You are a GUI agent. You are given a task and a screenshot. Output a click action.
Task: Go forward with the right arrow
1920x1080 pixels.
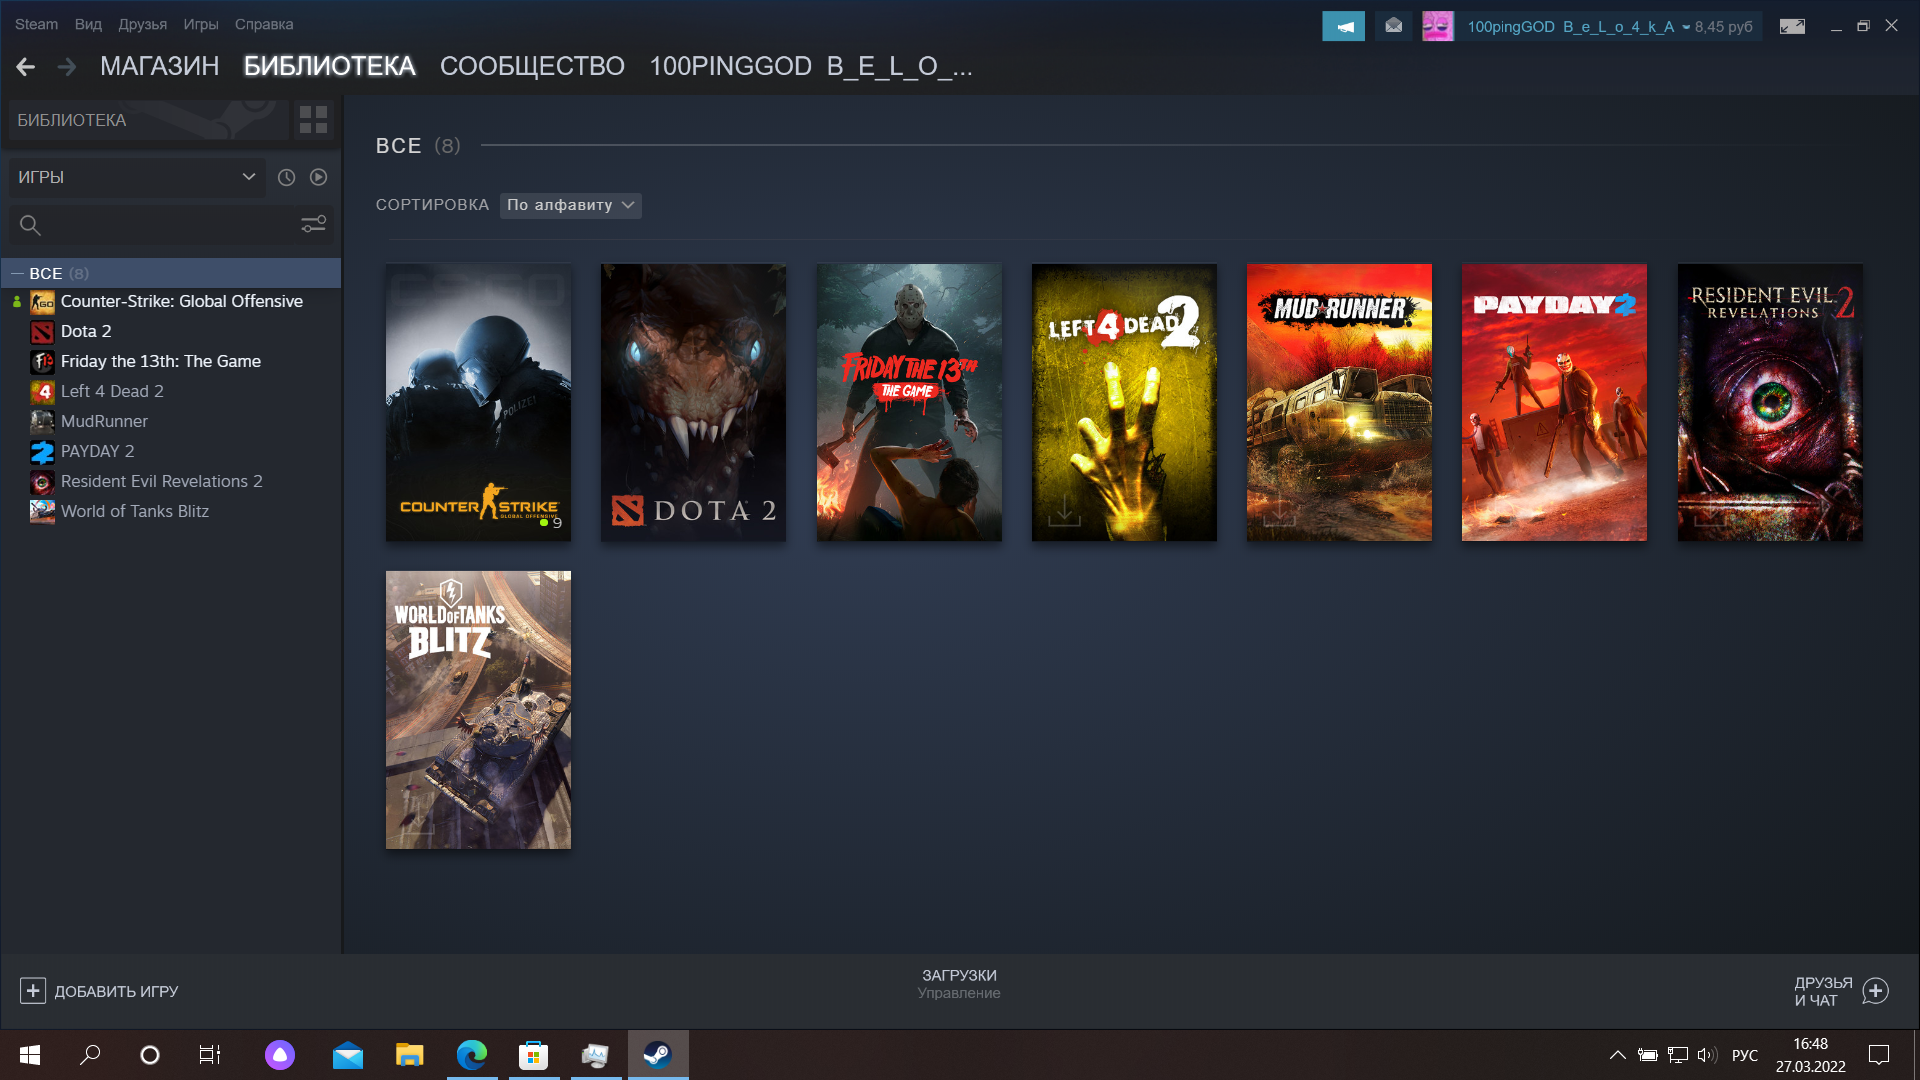[x=67, y=67]
